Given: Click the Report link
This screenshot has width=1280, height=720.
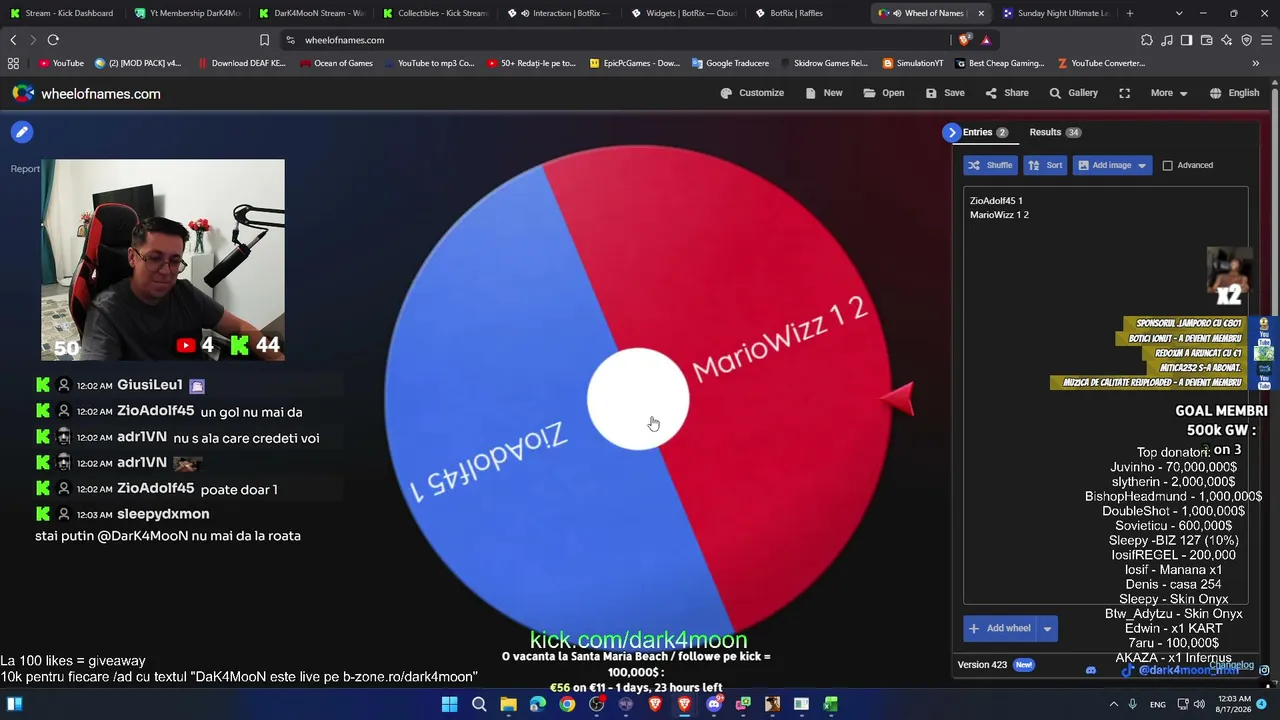Looking at the screenshot, I should click(25, 169).
